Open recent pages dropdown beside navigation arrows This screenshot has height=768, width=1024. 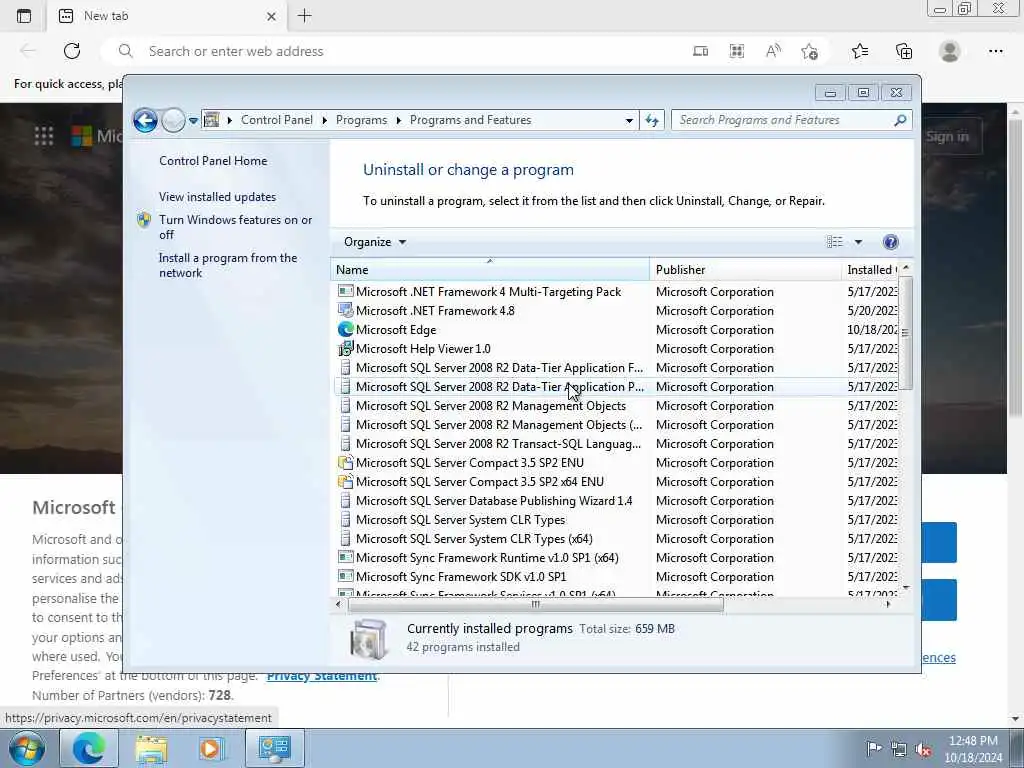coord(193,121)
